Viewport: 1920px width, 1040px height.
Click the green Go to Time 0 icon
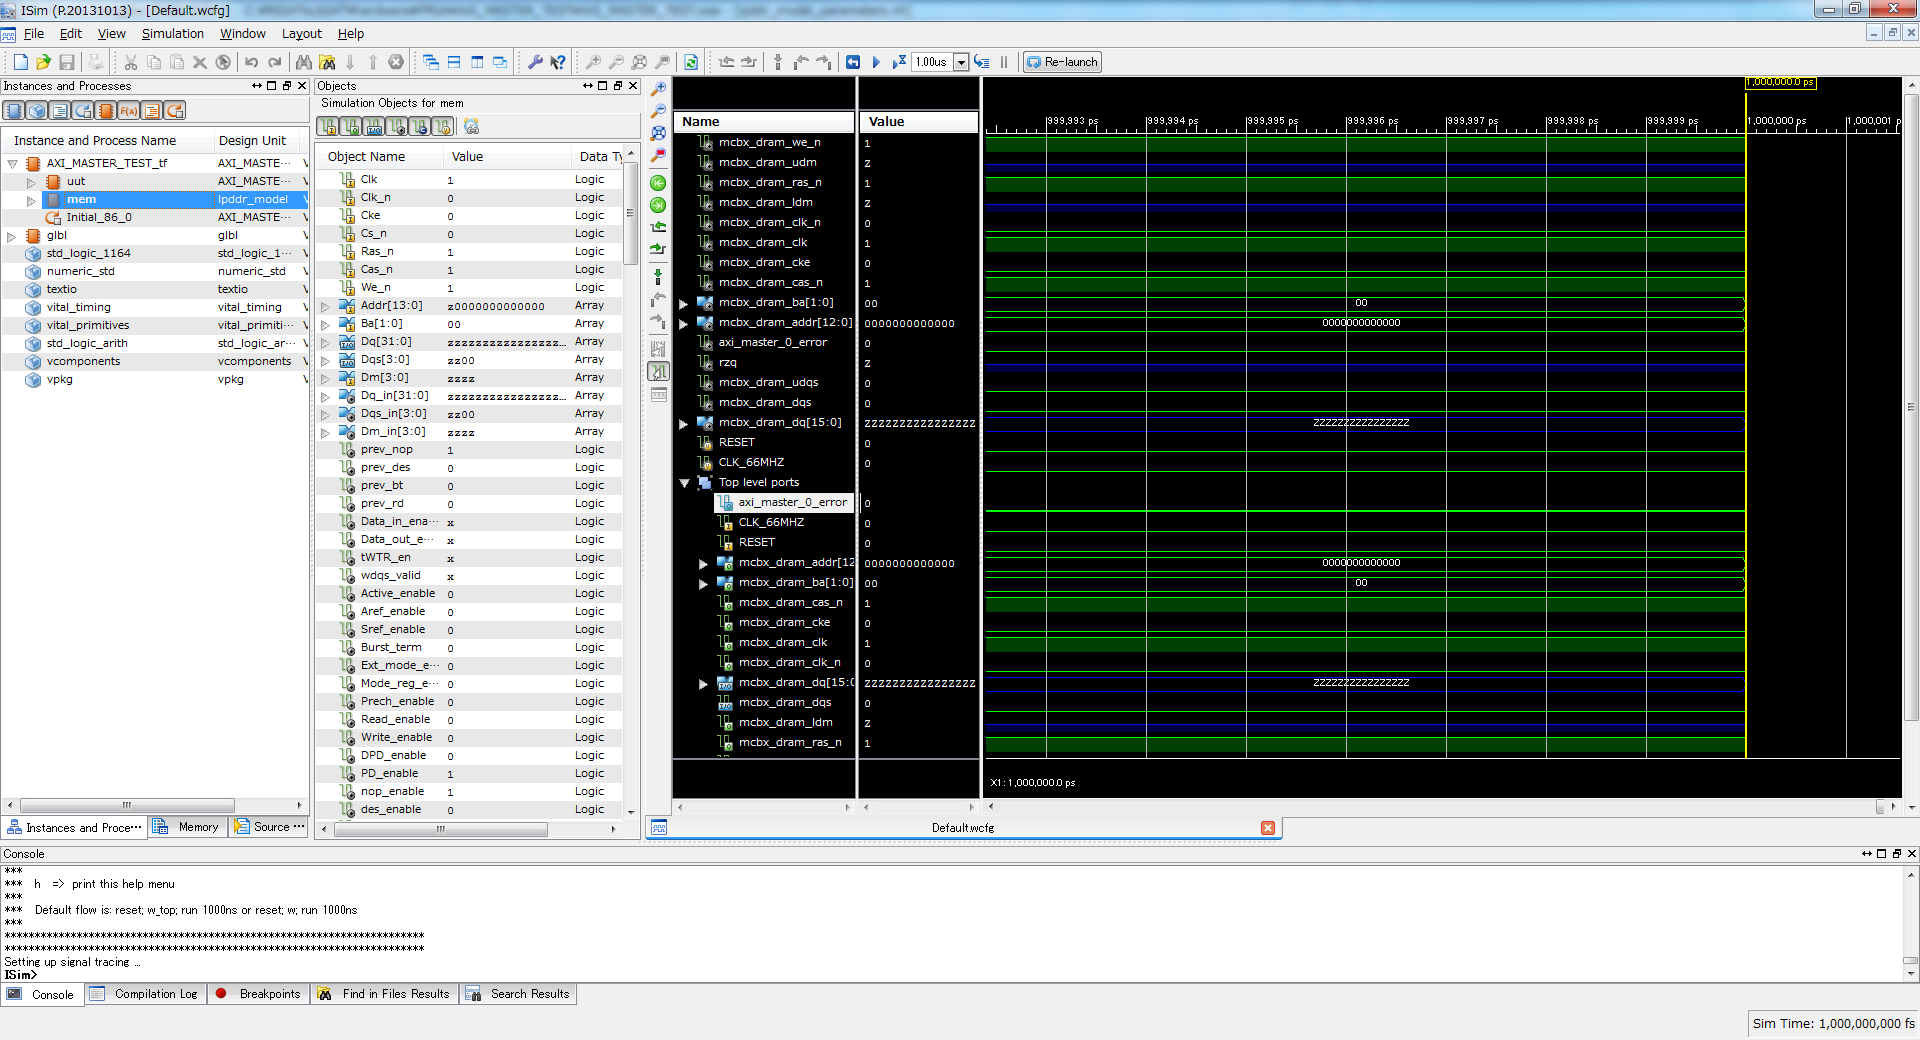(x=658, y=183)
